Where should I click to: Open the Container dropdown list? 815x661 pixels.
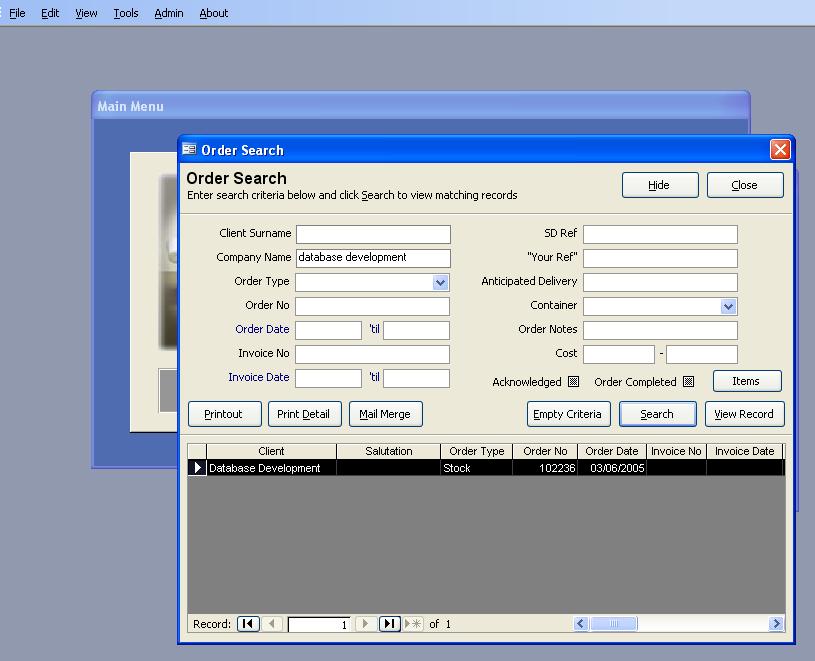coord(728,307)
